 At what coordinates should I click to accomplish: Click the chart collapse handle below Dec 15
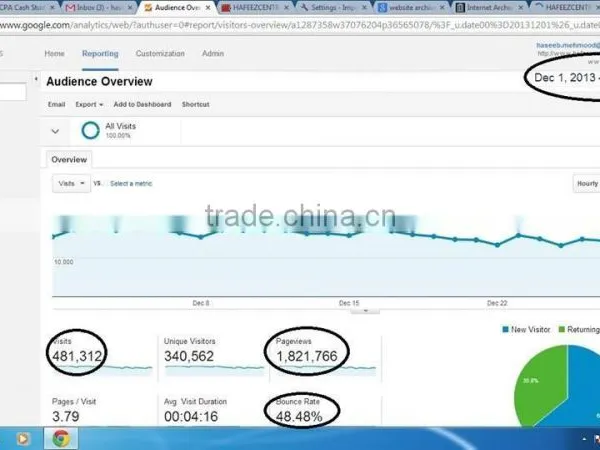365,311
